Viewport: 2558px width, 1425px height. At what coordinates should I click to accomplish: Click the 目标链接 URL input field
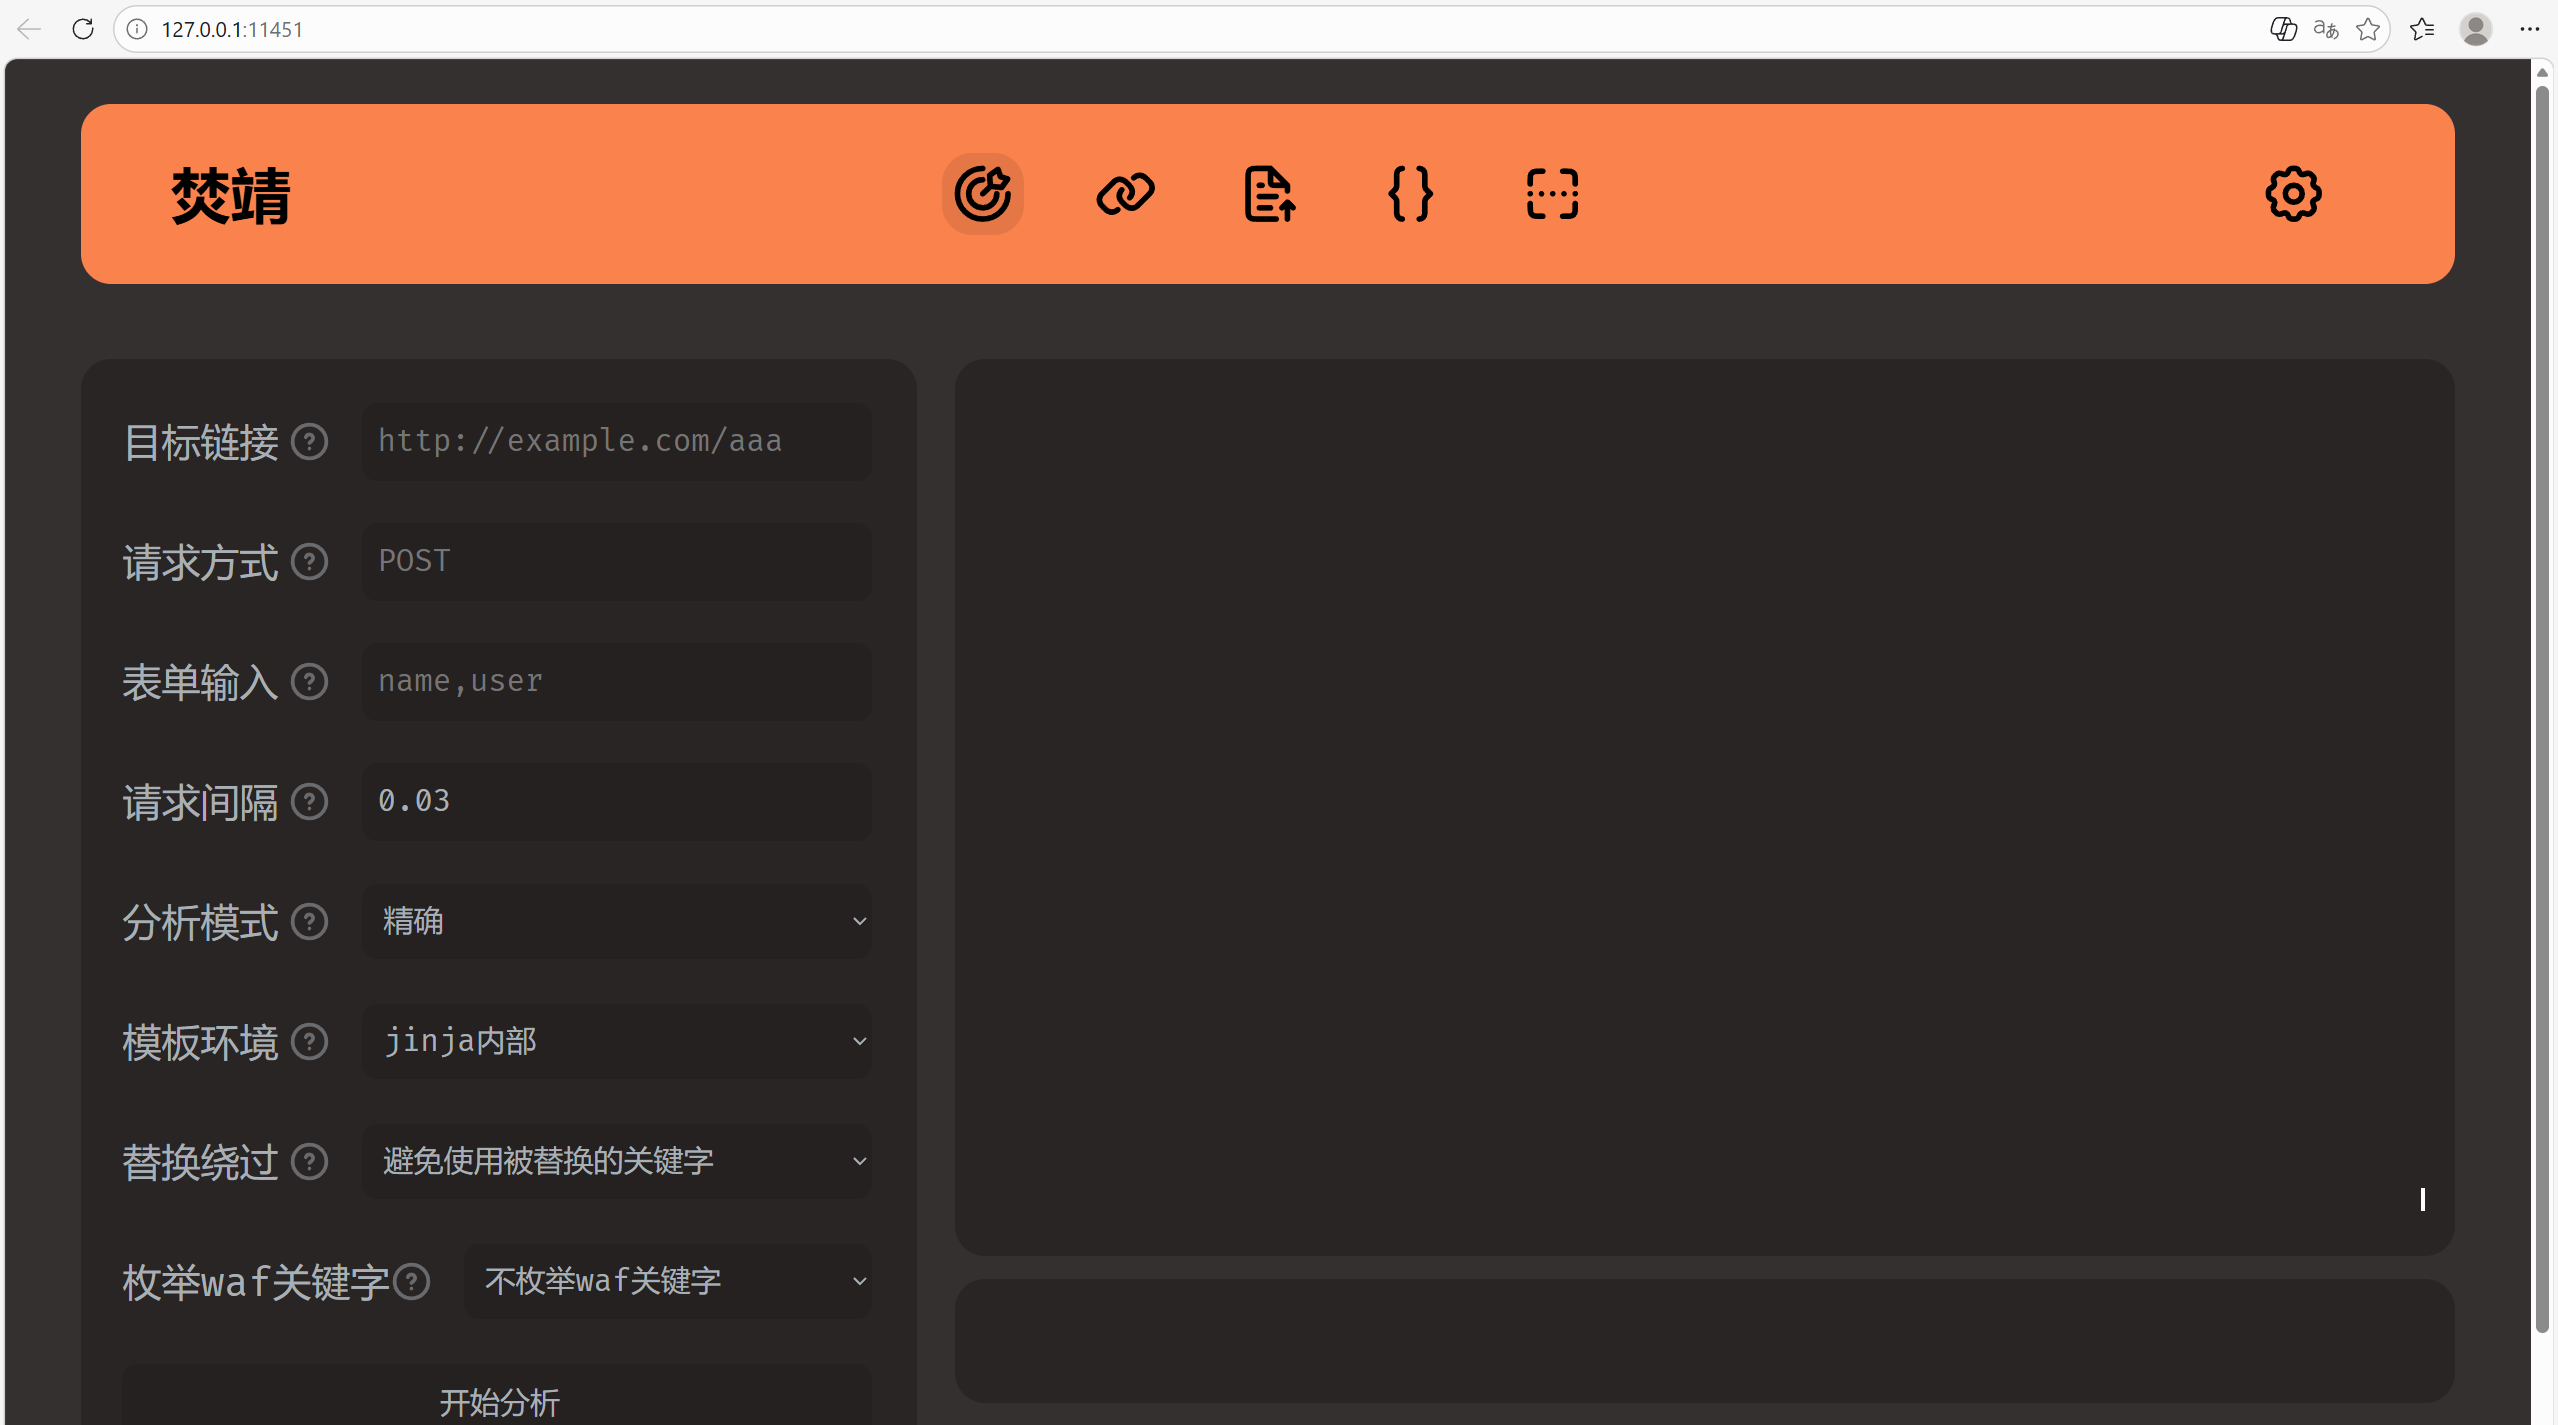click(617, 441)
